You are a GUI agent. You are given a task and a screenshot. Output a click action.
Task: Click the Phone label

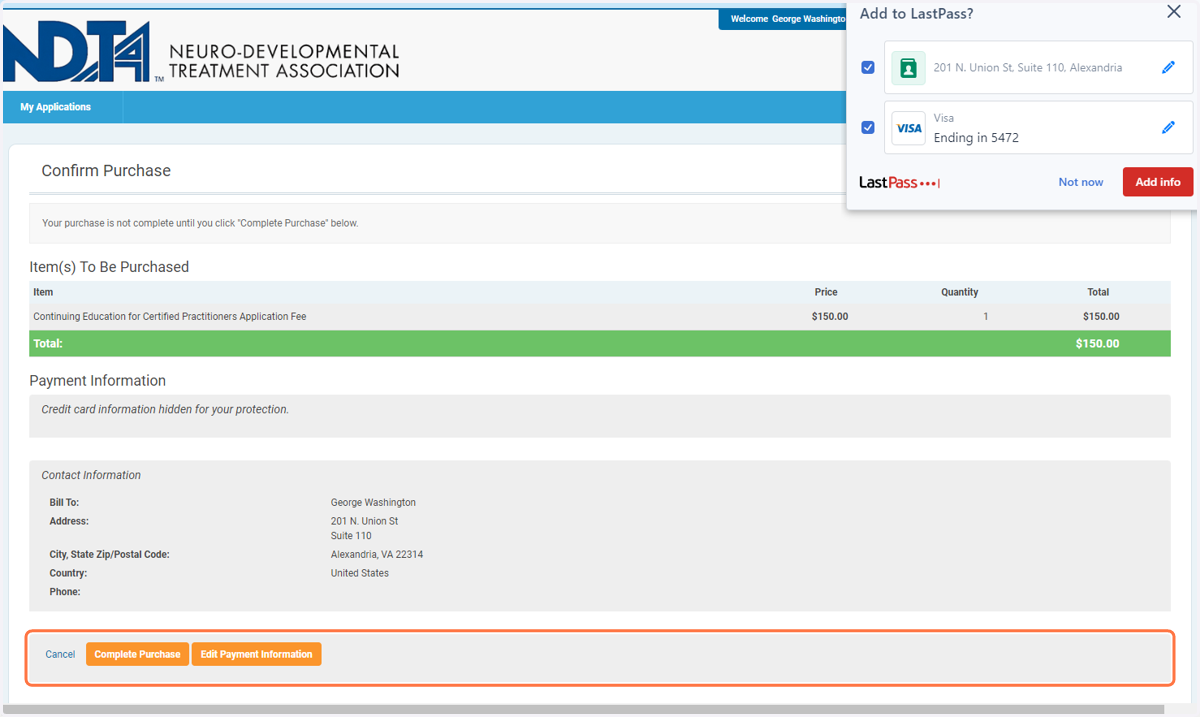click(65, 592)
